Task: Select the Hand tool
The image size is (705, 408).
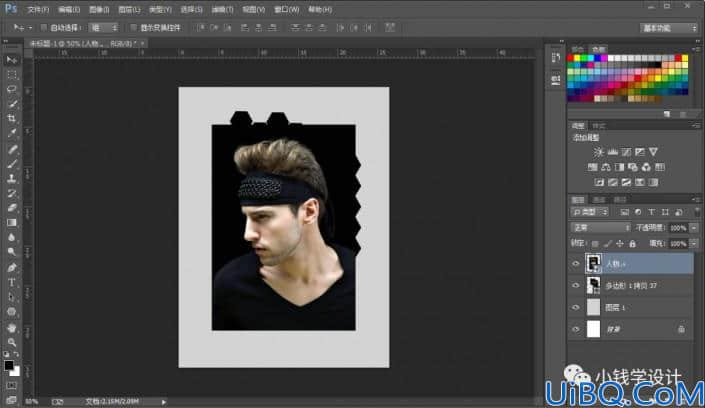Action: pyautogui.click(x=12, y=328)
